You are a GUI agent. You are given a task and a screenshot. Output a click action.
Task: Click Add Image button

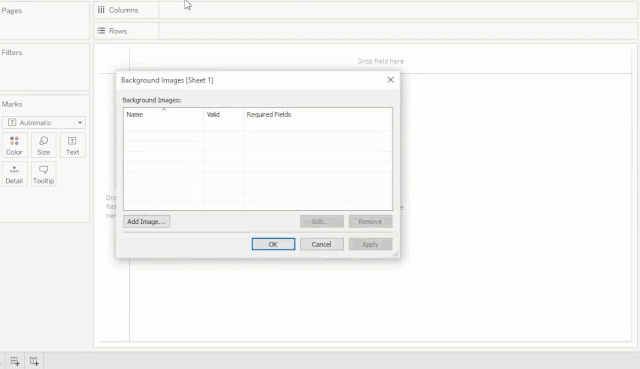(147, 222)
